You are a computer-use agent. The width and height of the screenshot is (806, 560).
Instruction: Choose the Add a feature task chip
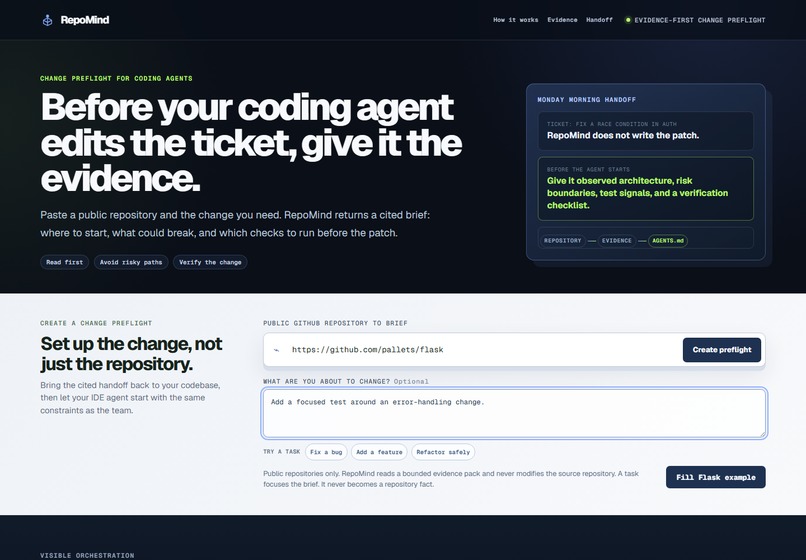click(379, 452)
